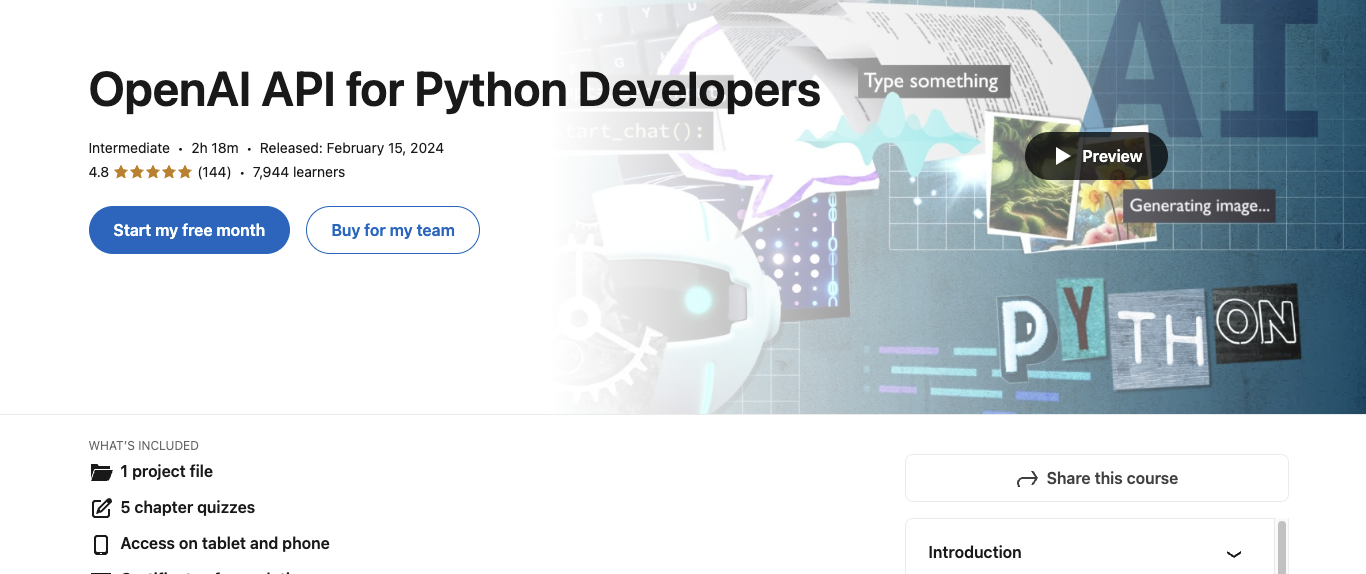Click the Introduction section heading
This screenshot has width=1366, height=574.
click(x=975, y=552)
